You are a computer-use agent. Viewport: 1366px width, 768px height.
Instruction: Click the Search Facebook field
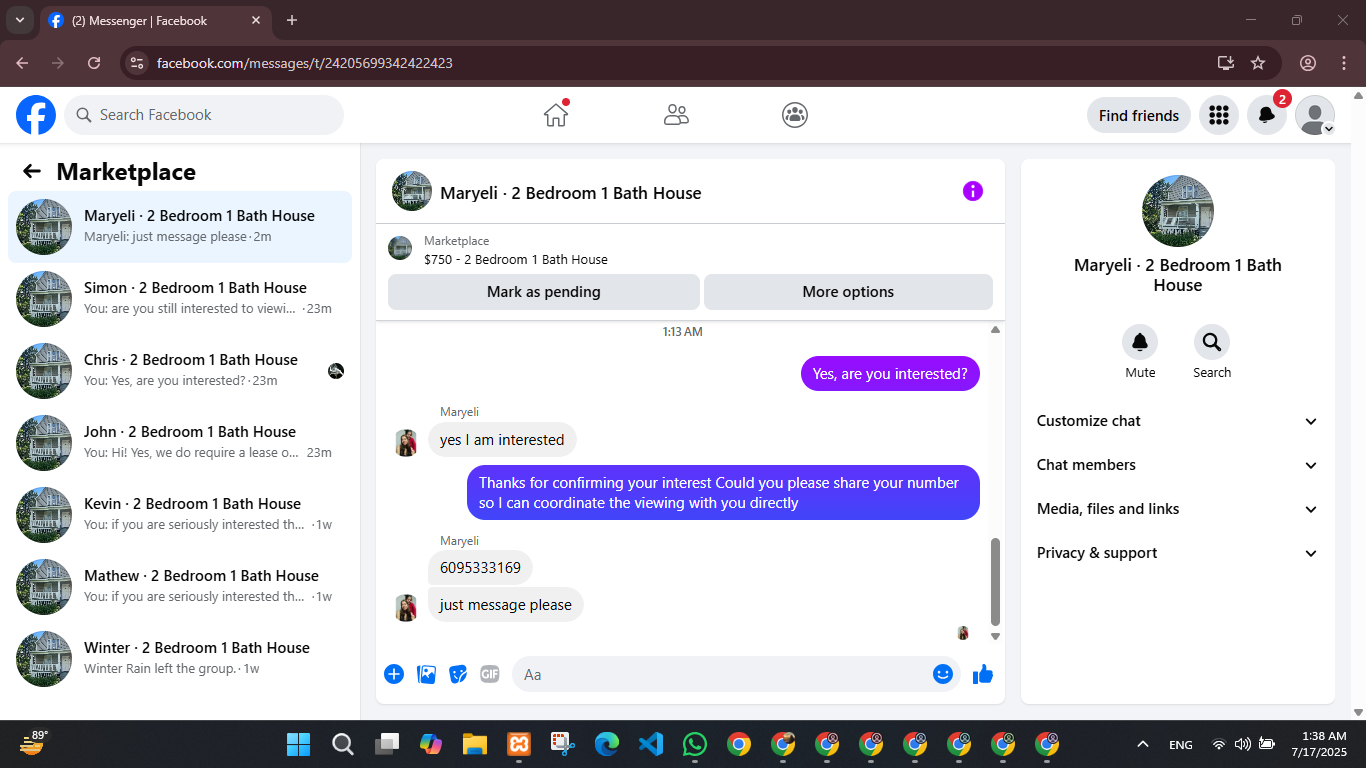point(204,115)
